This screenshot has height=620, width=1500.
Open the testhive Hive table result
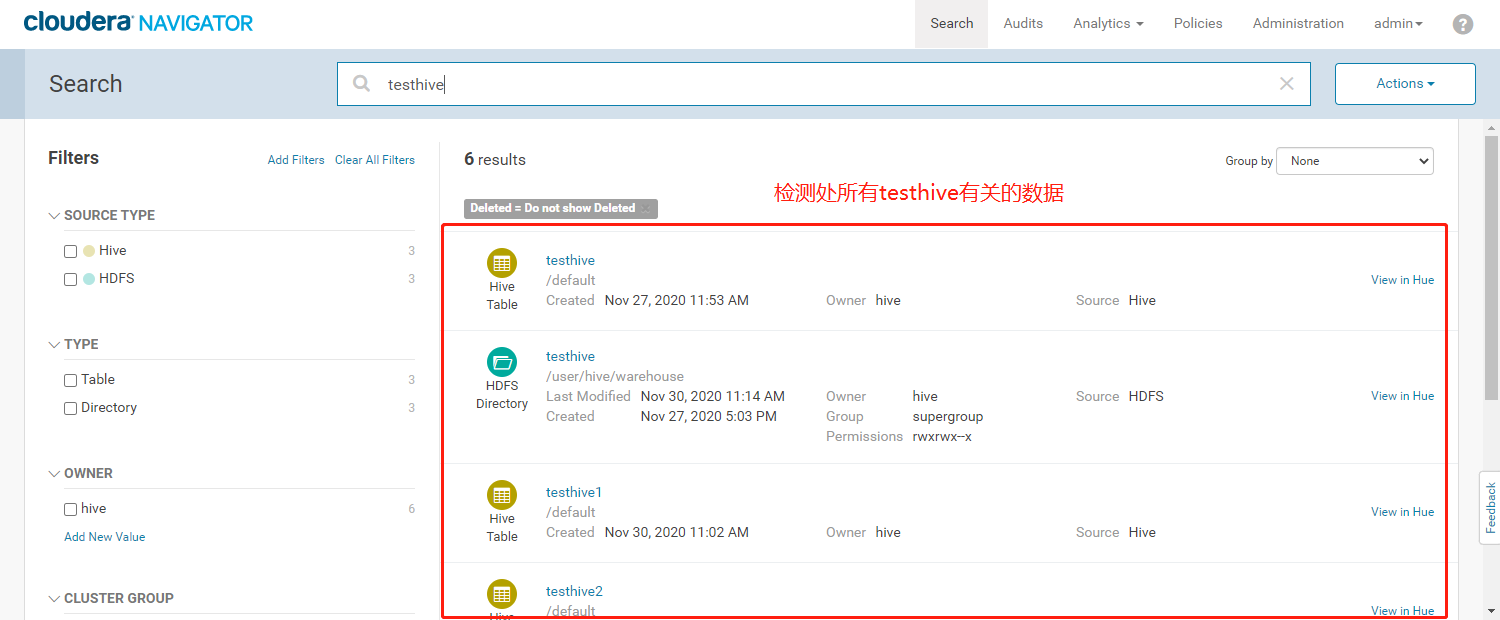click(570, 260)
